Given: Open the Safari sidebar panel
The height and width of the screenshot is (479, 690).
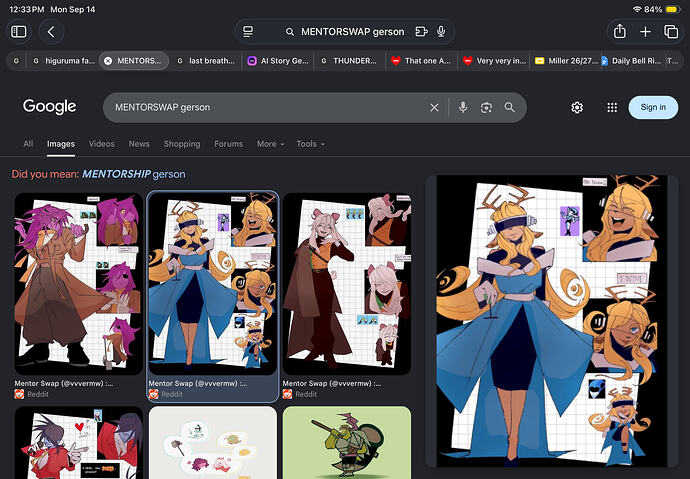Looking at the screenshot, I should coord(18,32).
